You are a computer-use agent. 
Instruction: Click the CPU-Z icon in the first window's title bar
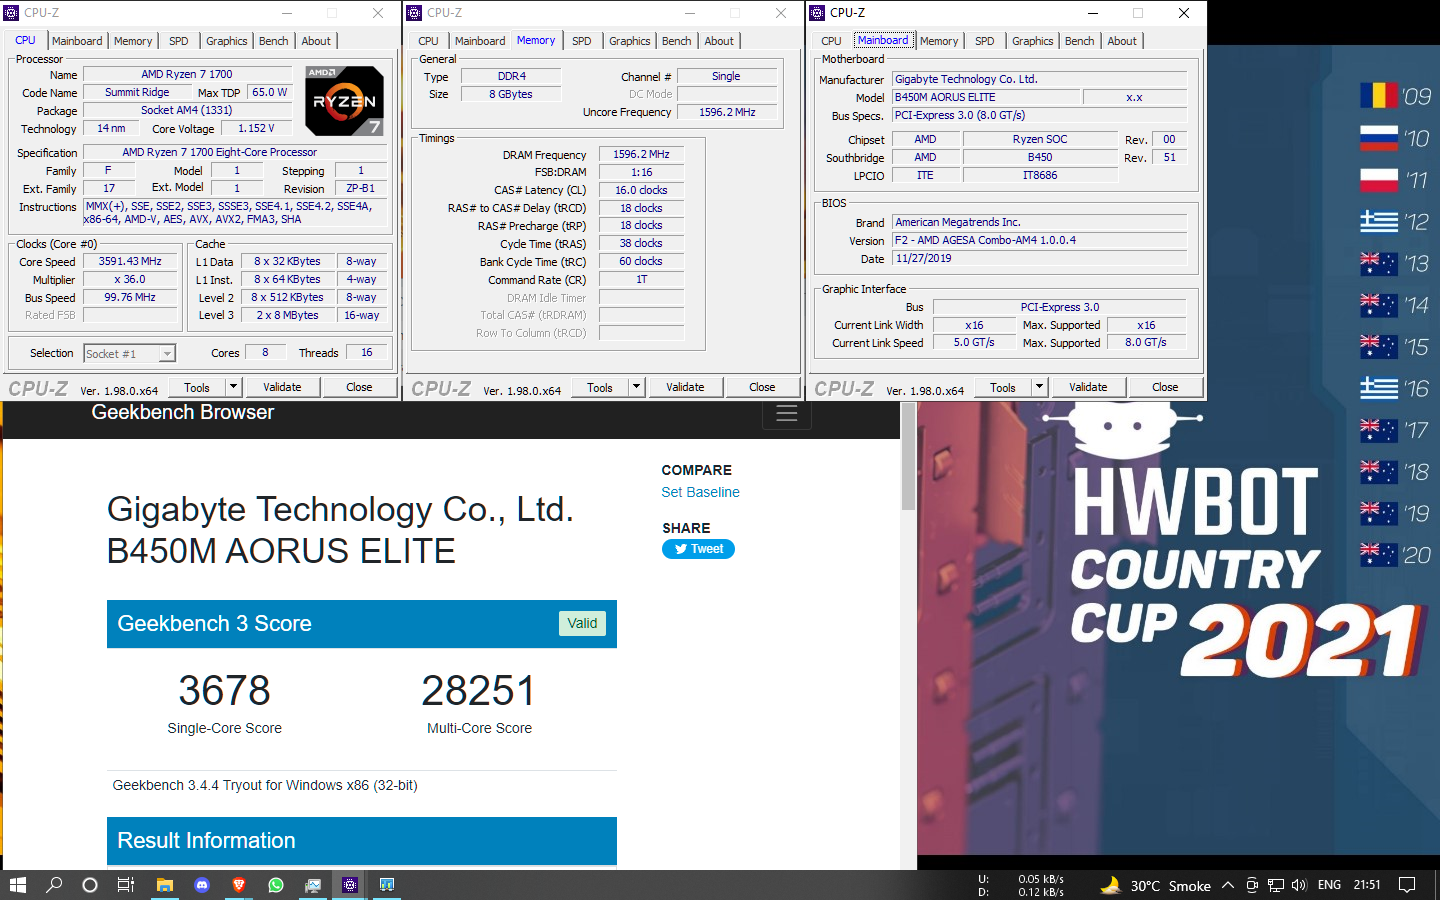(12, 13)
